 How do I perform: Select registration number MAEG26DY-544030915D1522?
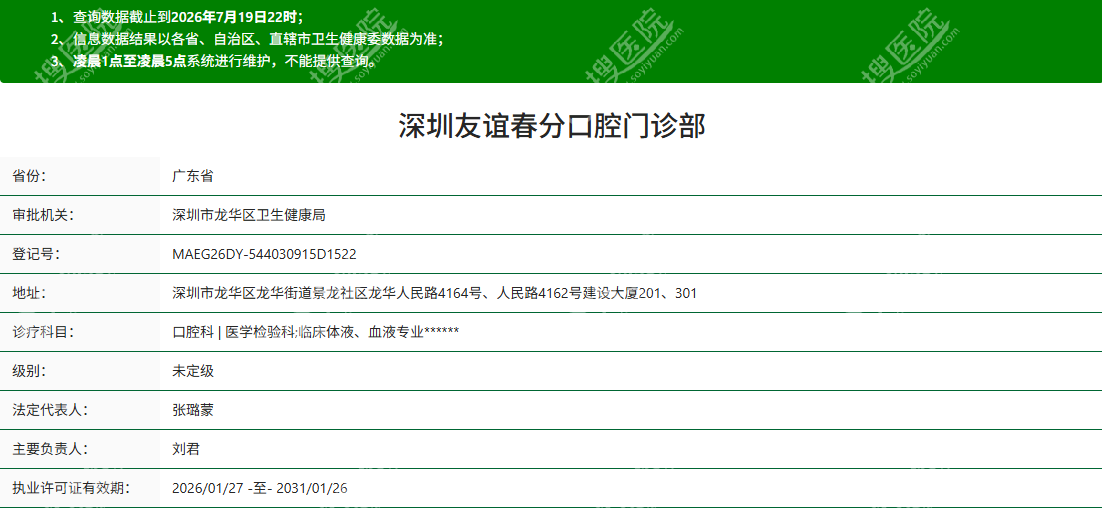[264, 254]
